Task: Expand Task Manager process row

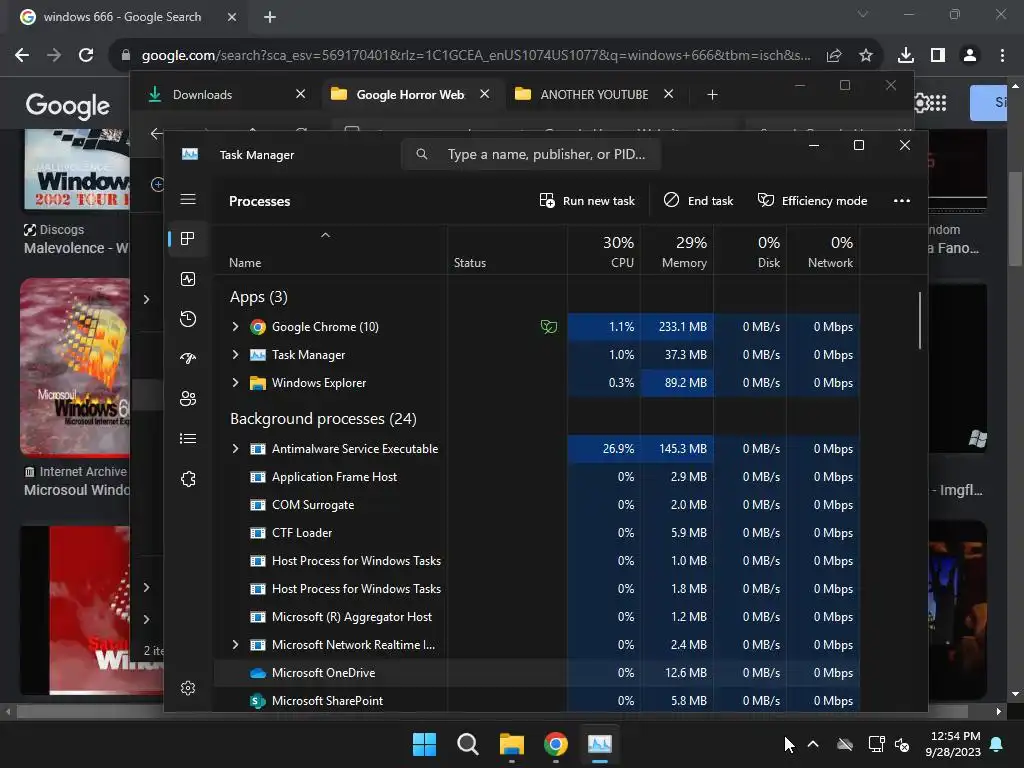Action: pos(235,355)
